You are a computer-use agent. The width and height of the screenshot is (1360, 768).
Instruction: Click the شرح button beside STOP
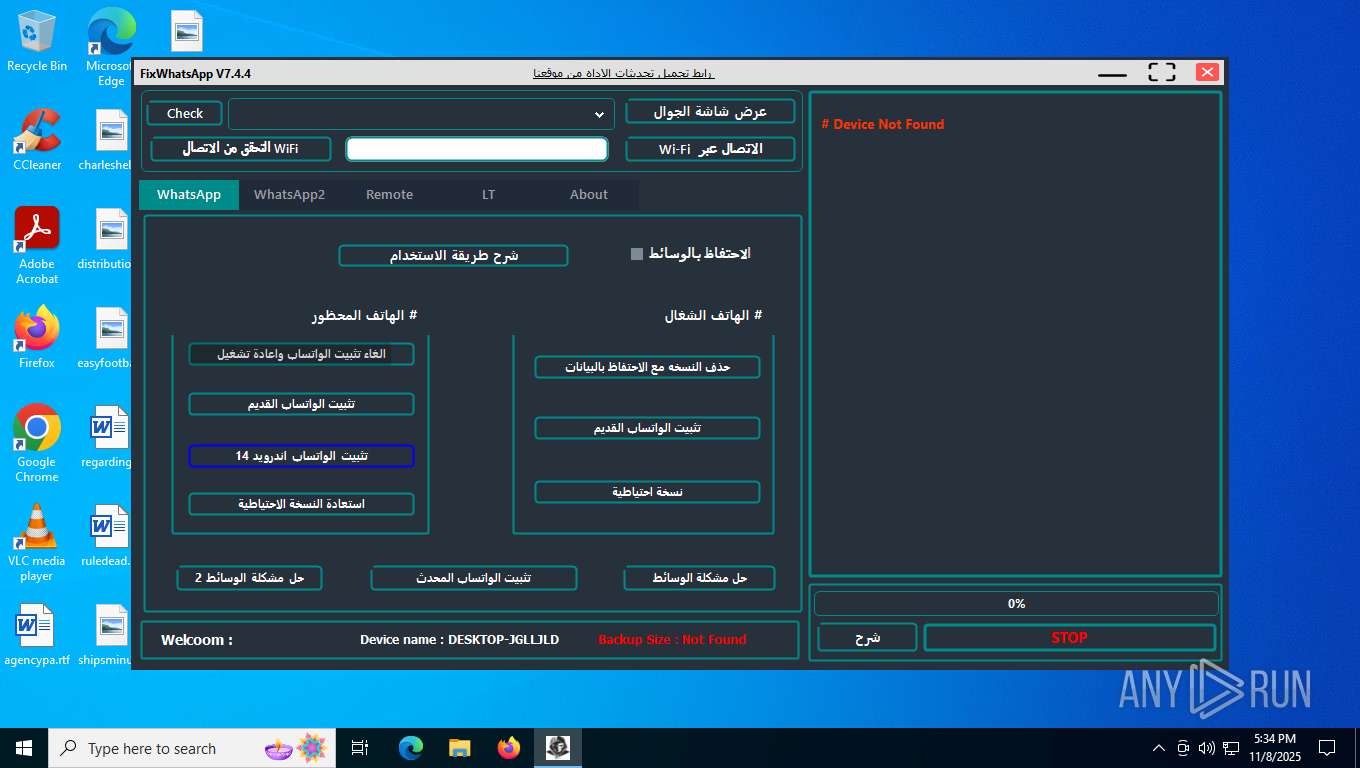coord(867,637)
